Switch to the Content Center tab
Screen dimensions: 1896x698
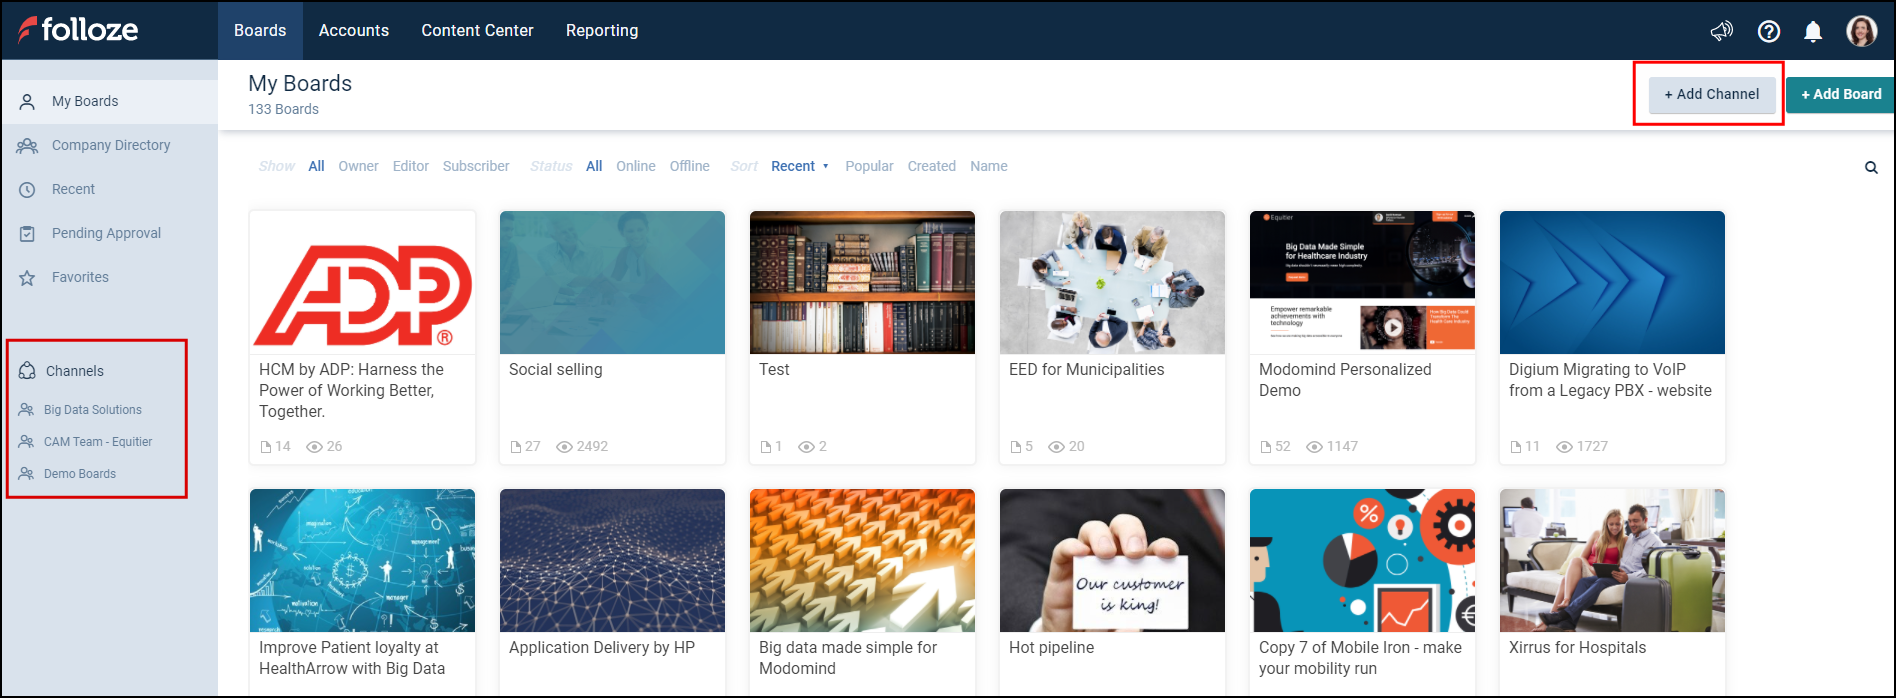click(477, 30)
